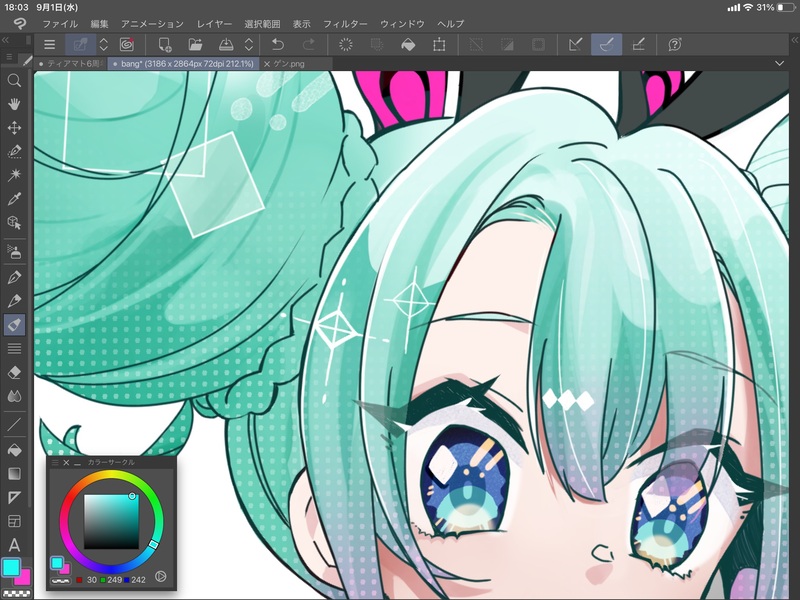Viewport: 800px width, 600px height.
Task: Select the Hand move-canvas tool
Action: pos(14,104)
